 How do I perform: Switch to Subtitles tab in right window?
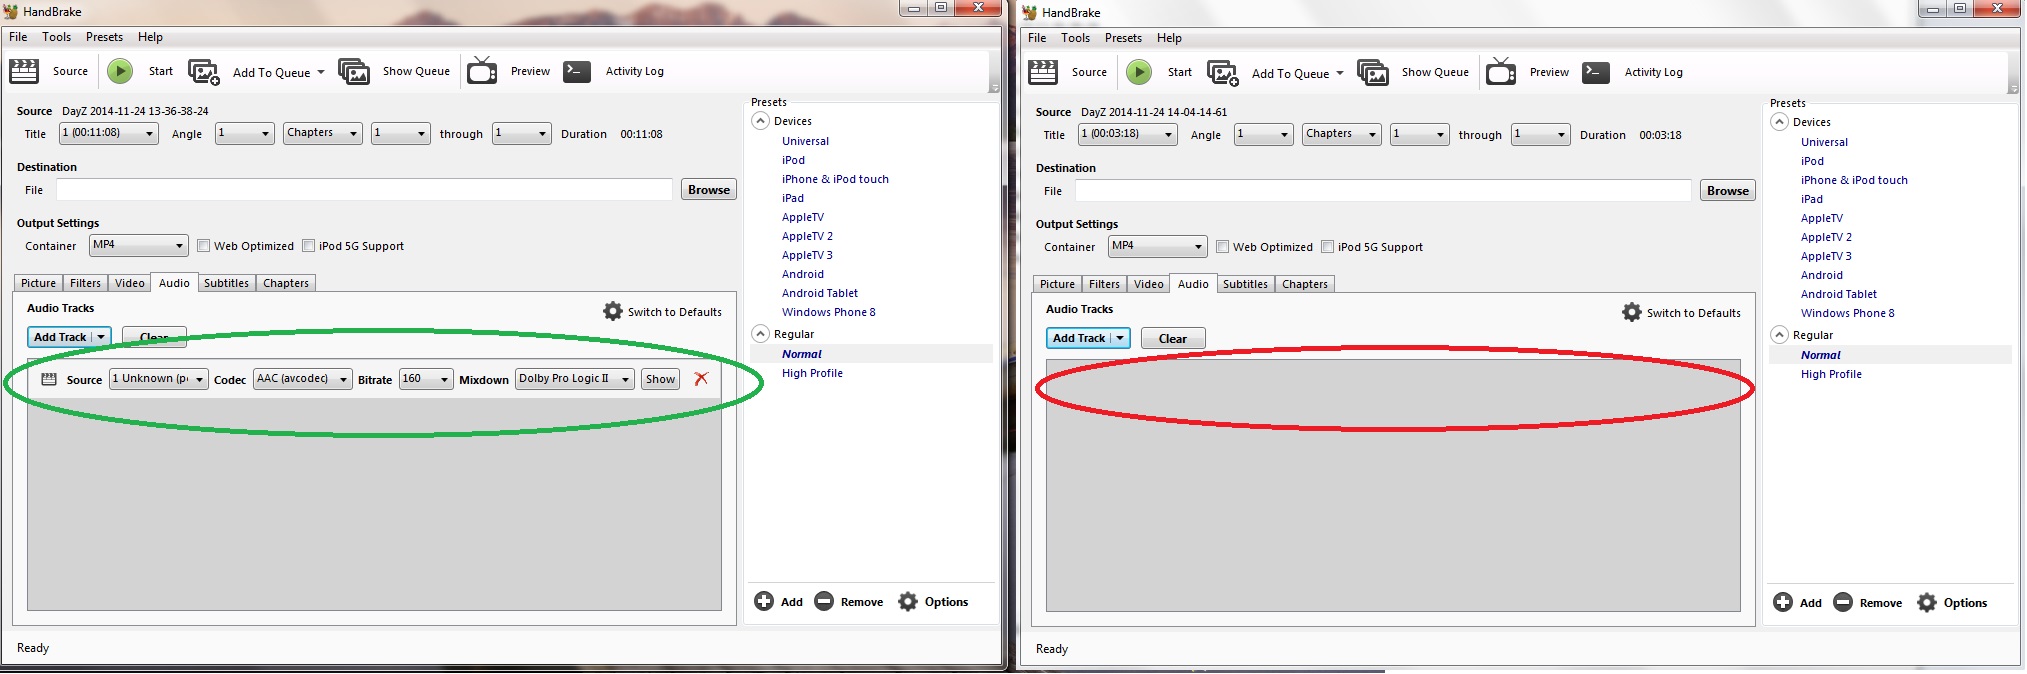click(1245, 284)
